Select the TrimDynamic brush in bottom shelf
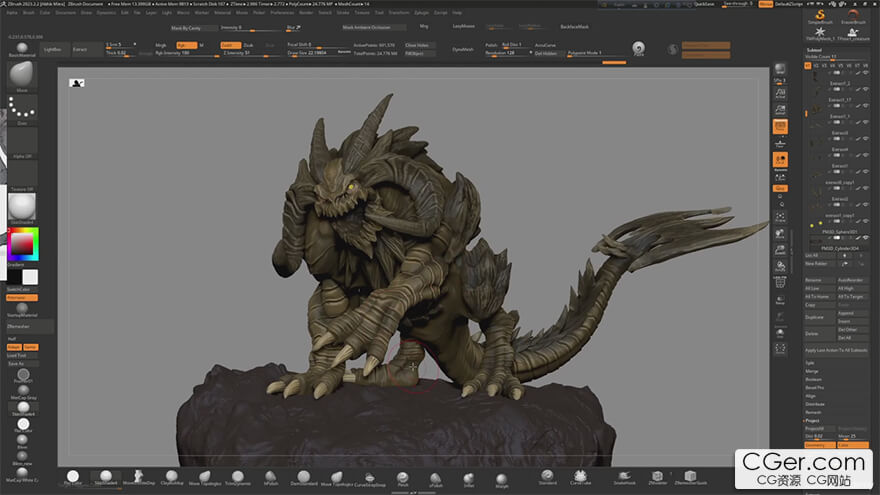 pyautogui.click(x=238, y=478)
